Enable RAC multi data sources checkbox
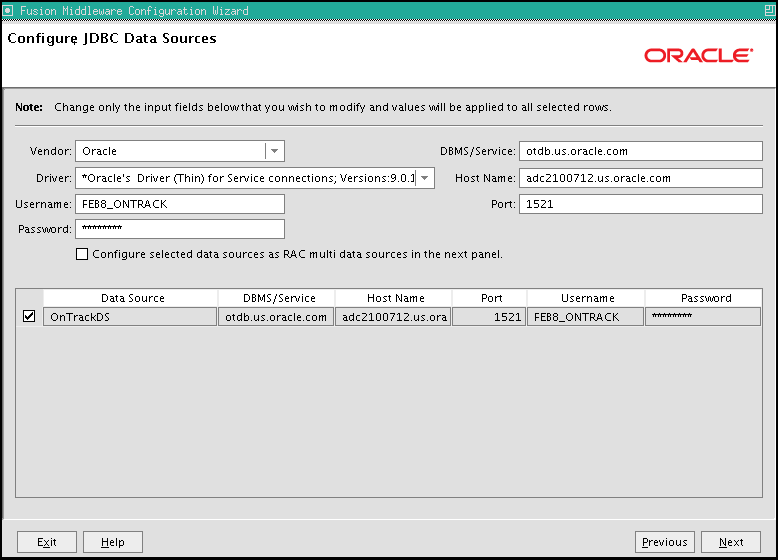 tap(82, 254)
